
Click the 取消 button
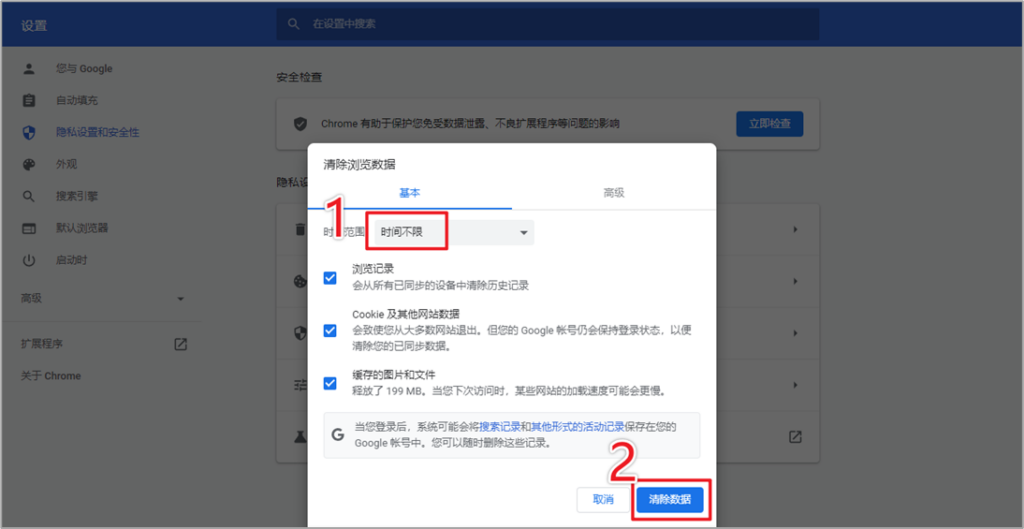point(603,498)
